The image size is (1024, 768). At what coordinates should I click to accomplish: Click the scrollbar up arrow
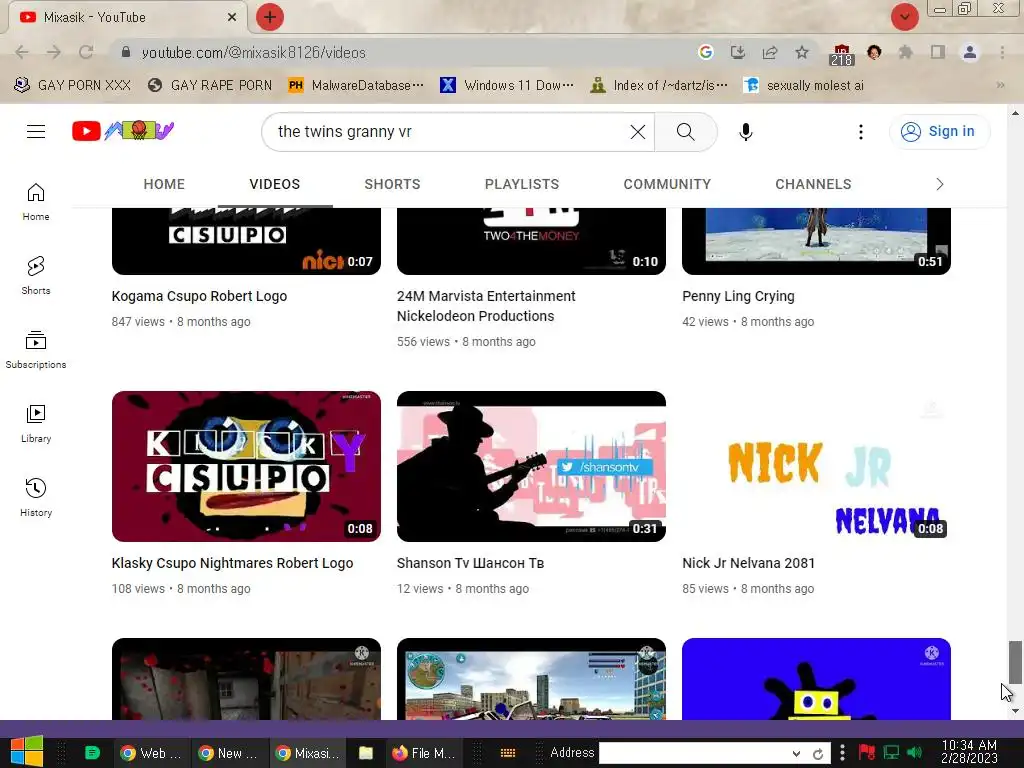[1015, 112]
